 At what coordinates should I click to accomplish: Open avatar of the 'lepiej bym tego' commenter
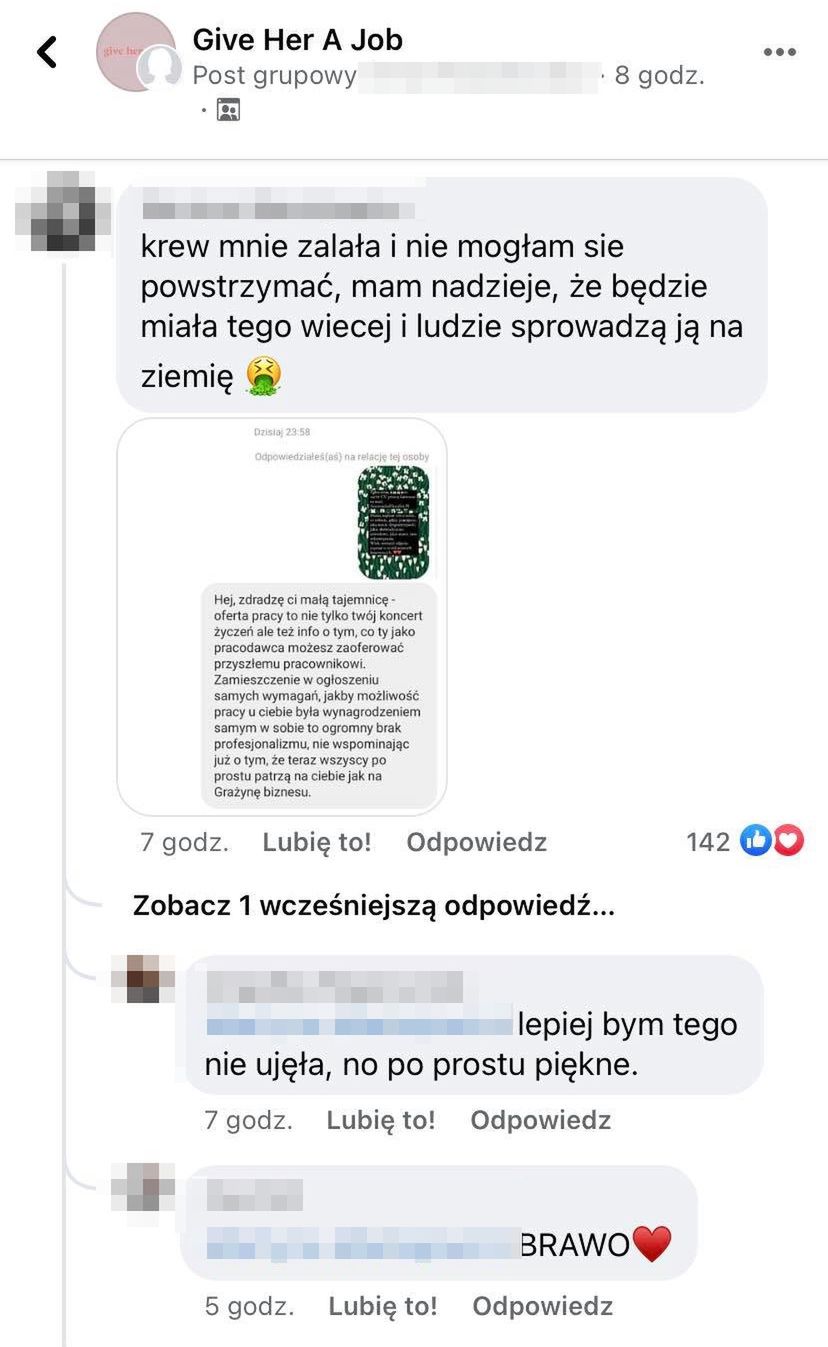[x=142, y=978]
